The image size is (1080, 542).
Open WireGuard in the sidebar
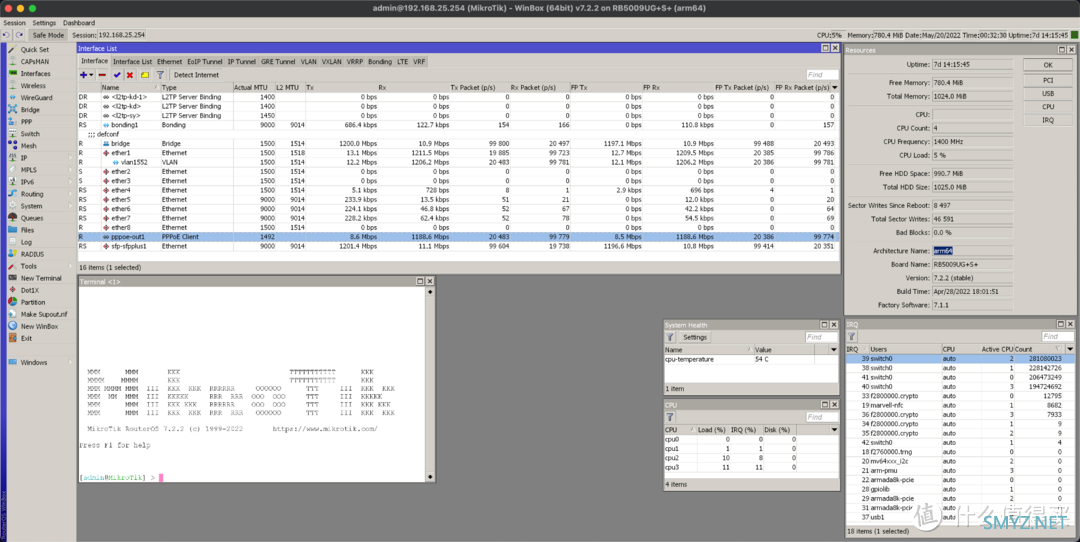[36, 98]
